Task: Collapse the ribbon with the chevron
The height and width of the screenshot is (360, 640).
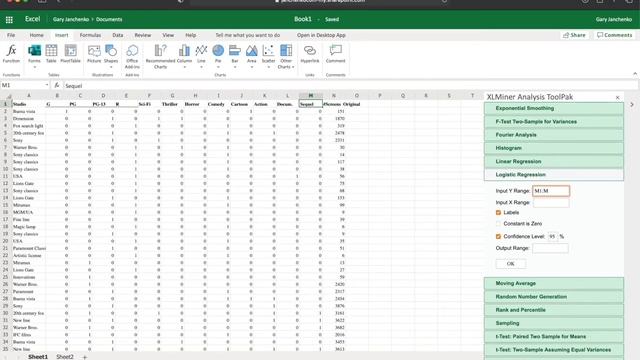Action: (635, 74)
